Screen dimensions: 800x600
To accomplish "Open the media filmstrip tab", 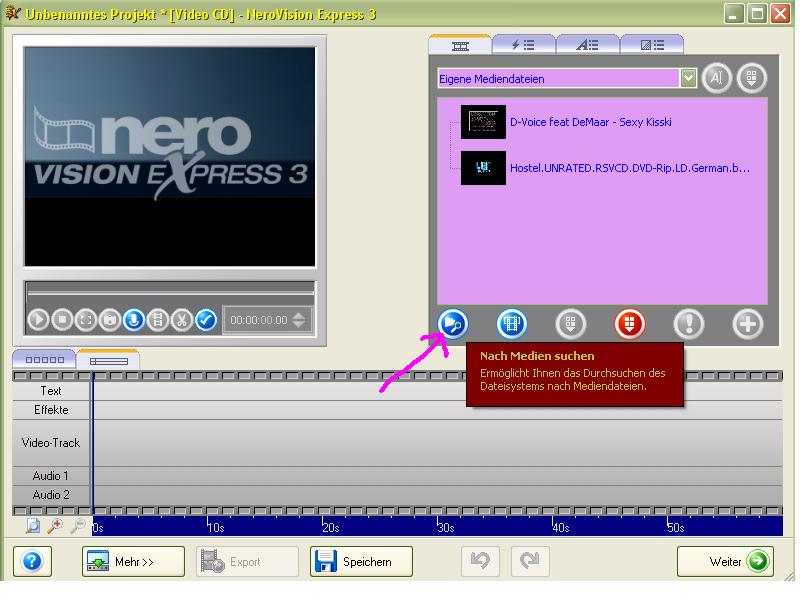I will (460, 46).
